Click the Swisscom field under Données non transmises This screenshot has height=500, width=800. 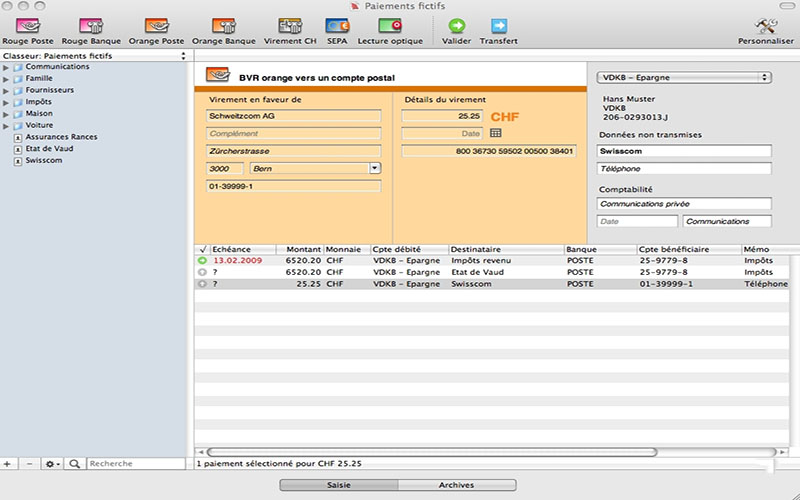pyautogui.click(x=684, y=151)
